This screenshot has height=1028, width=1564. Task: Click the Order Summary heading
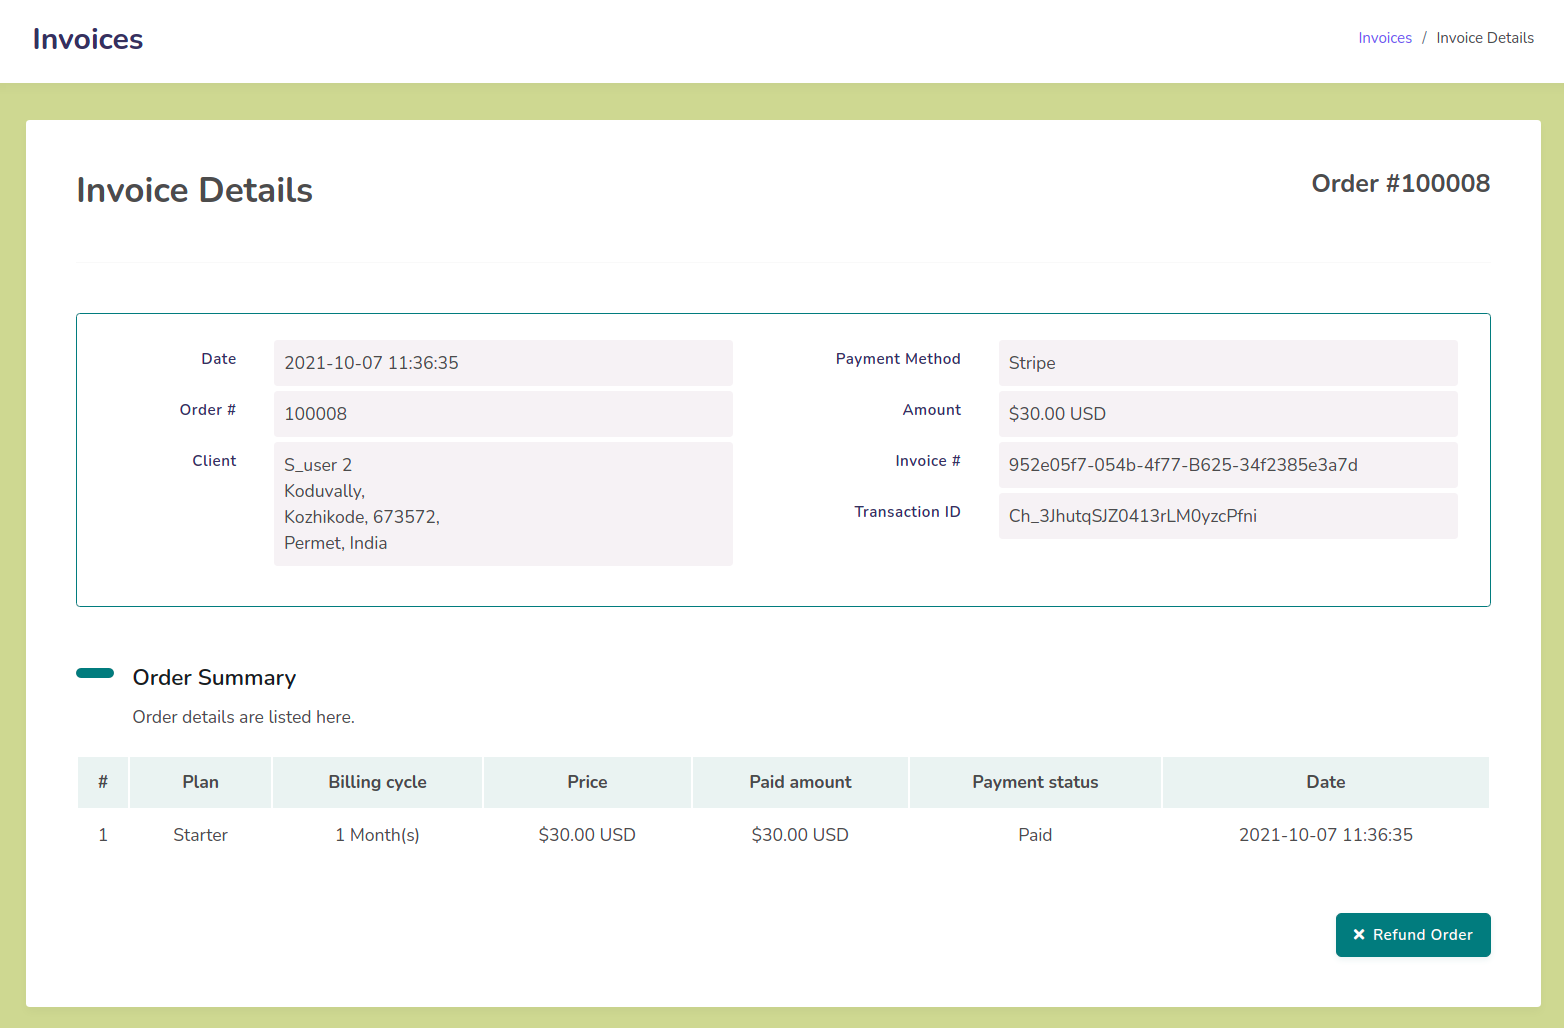click(x=214, y=678)
